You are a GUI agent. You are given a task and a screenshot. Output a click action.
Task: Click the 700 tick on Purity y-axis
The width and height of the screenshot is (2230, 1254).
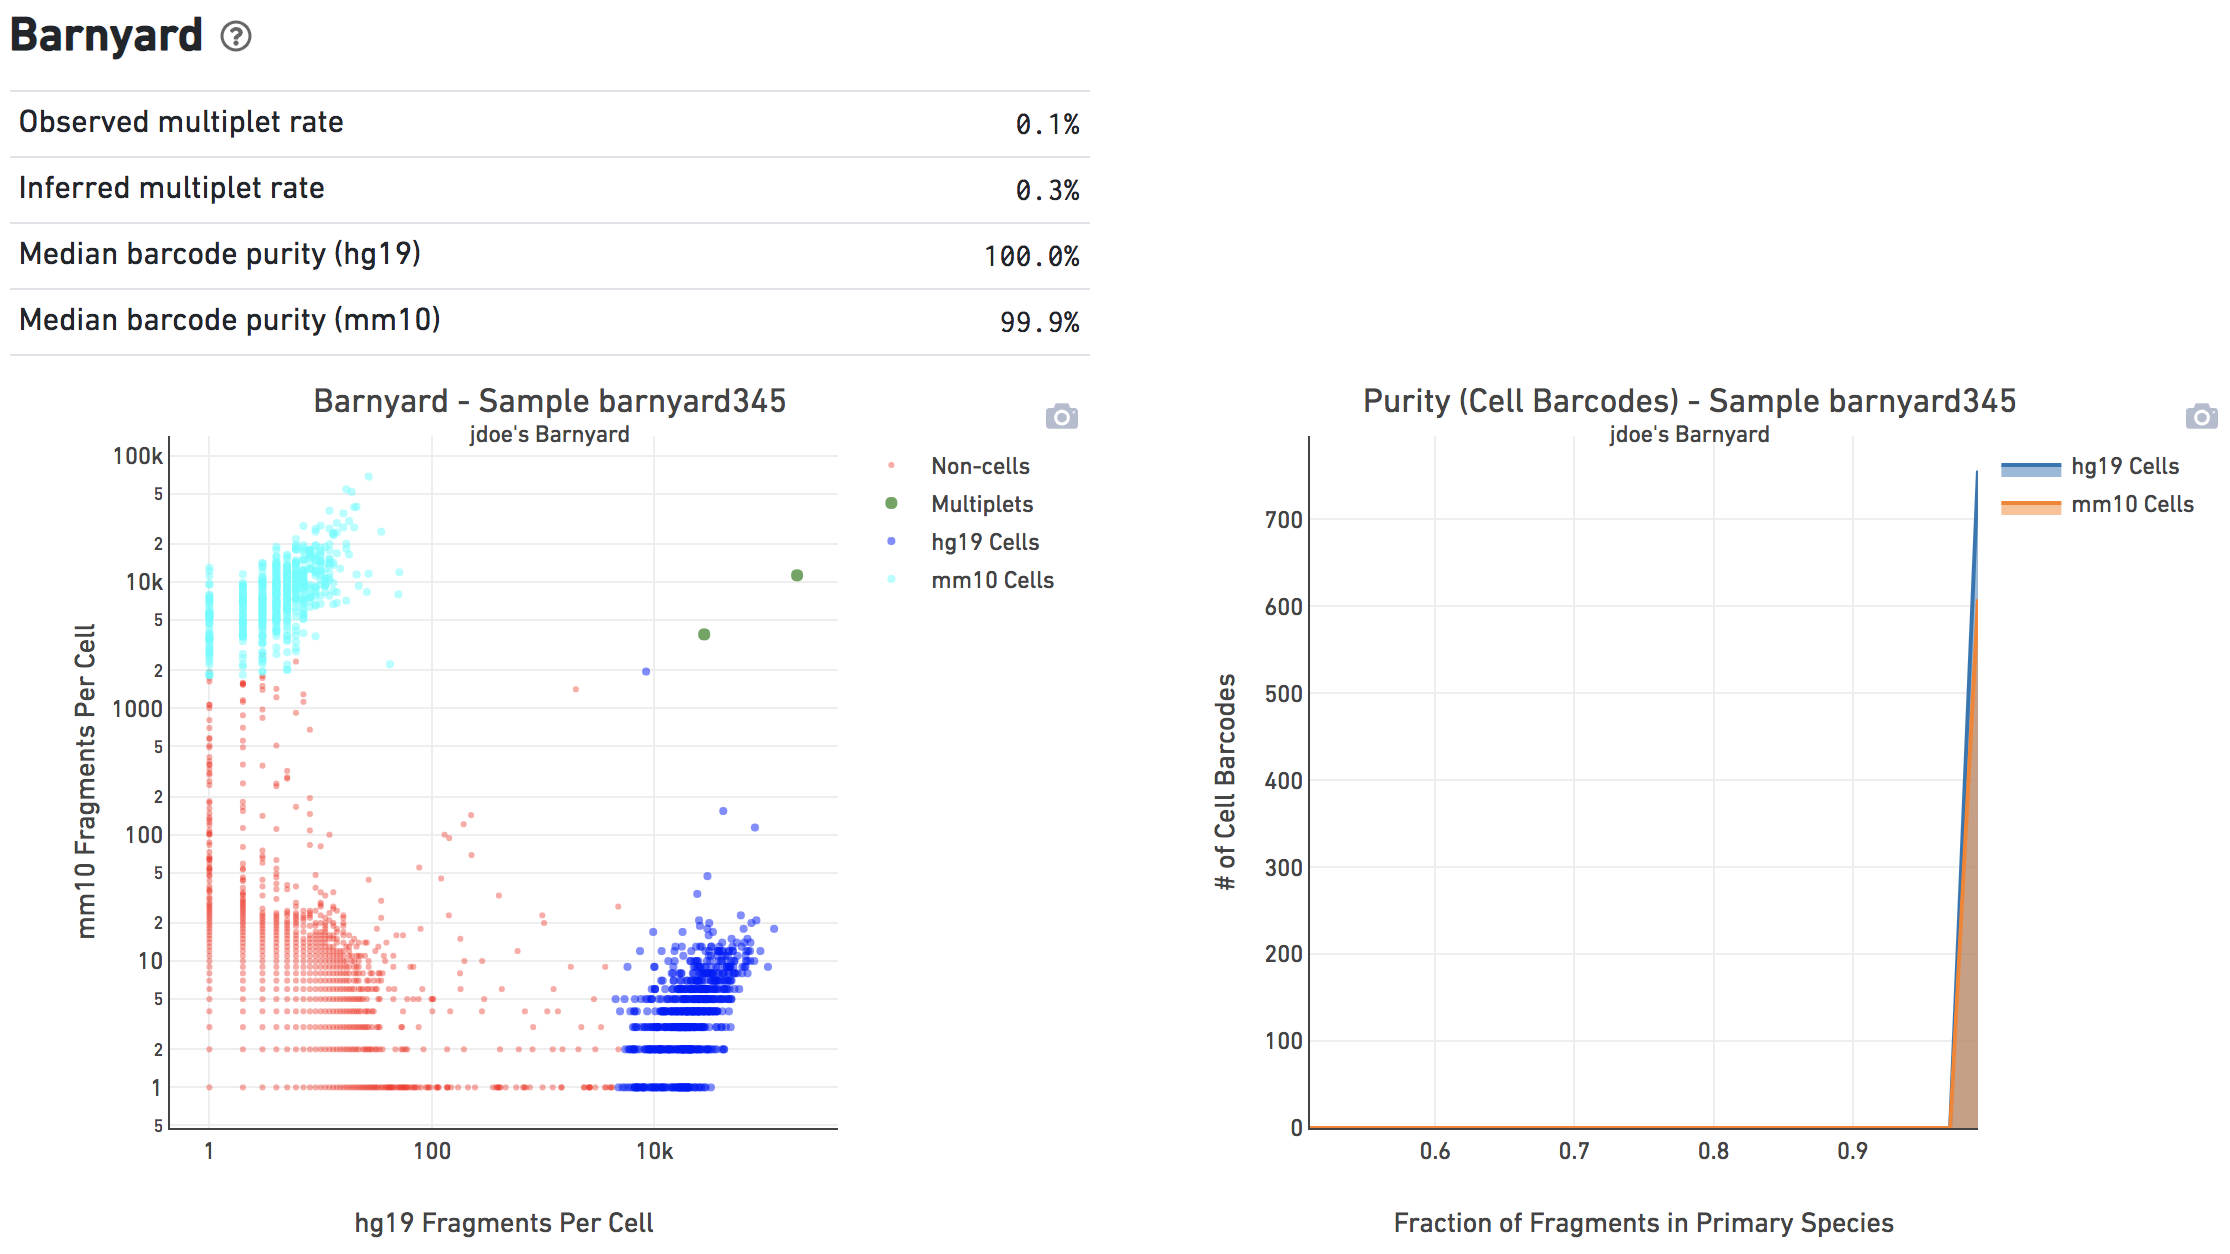1283,520
